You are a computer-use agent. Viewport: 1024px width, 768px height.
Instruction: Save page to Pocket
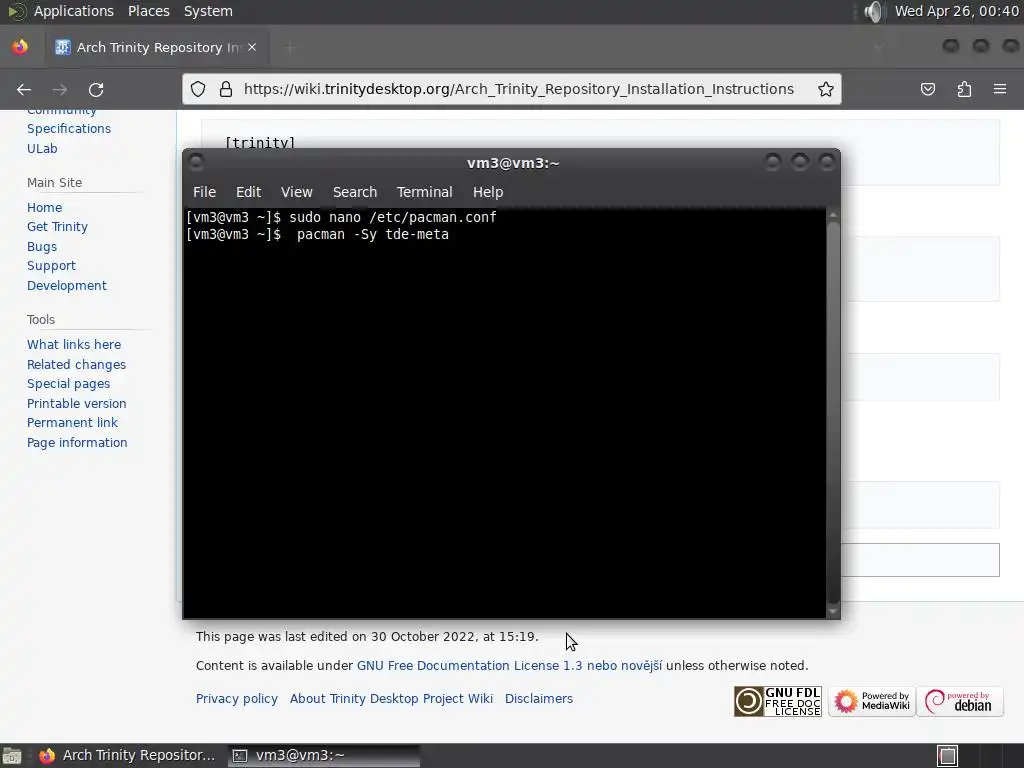927,89
